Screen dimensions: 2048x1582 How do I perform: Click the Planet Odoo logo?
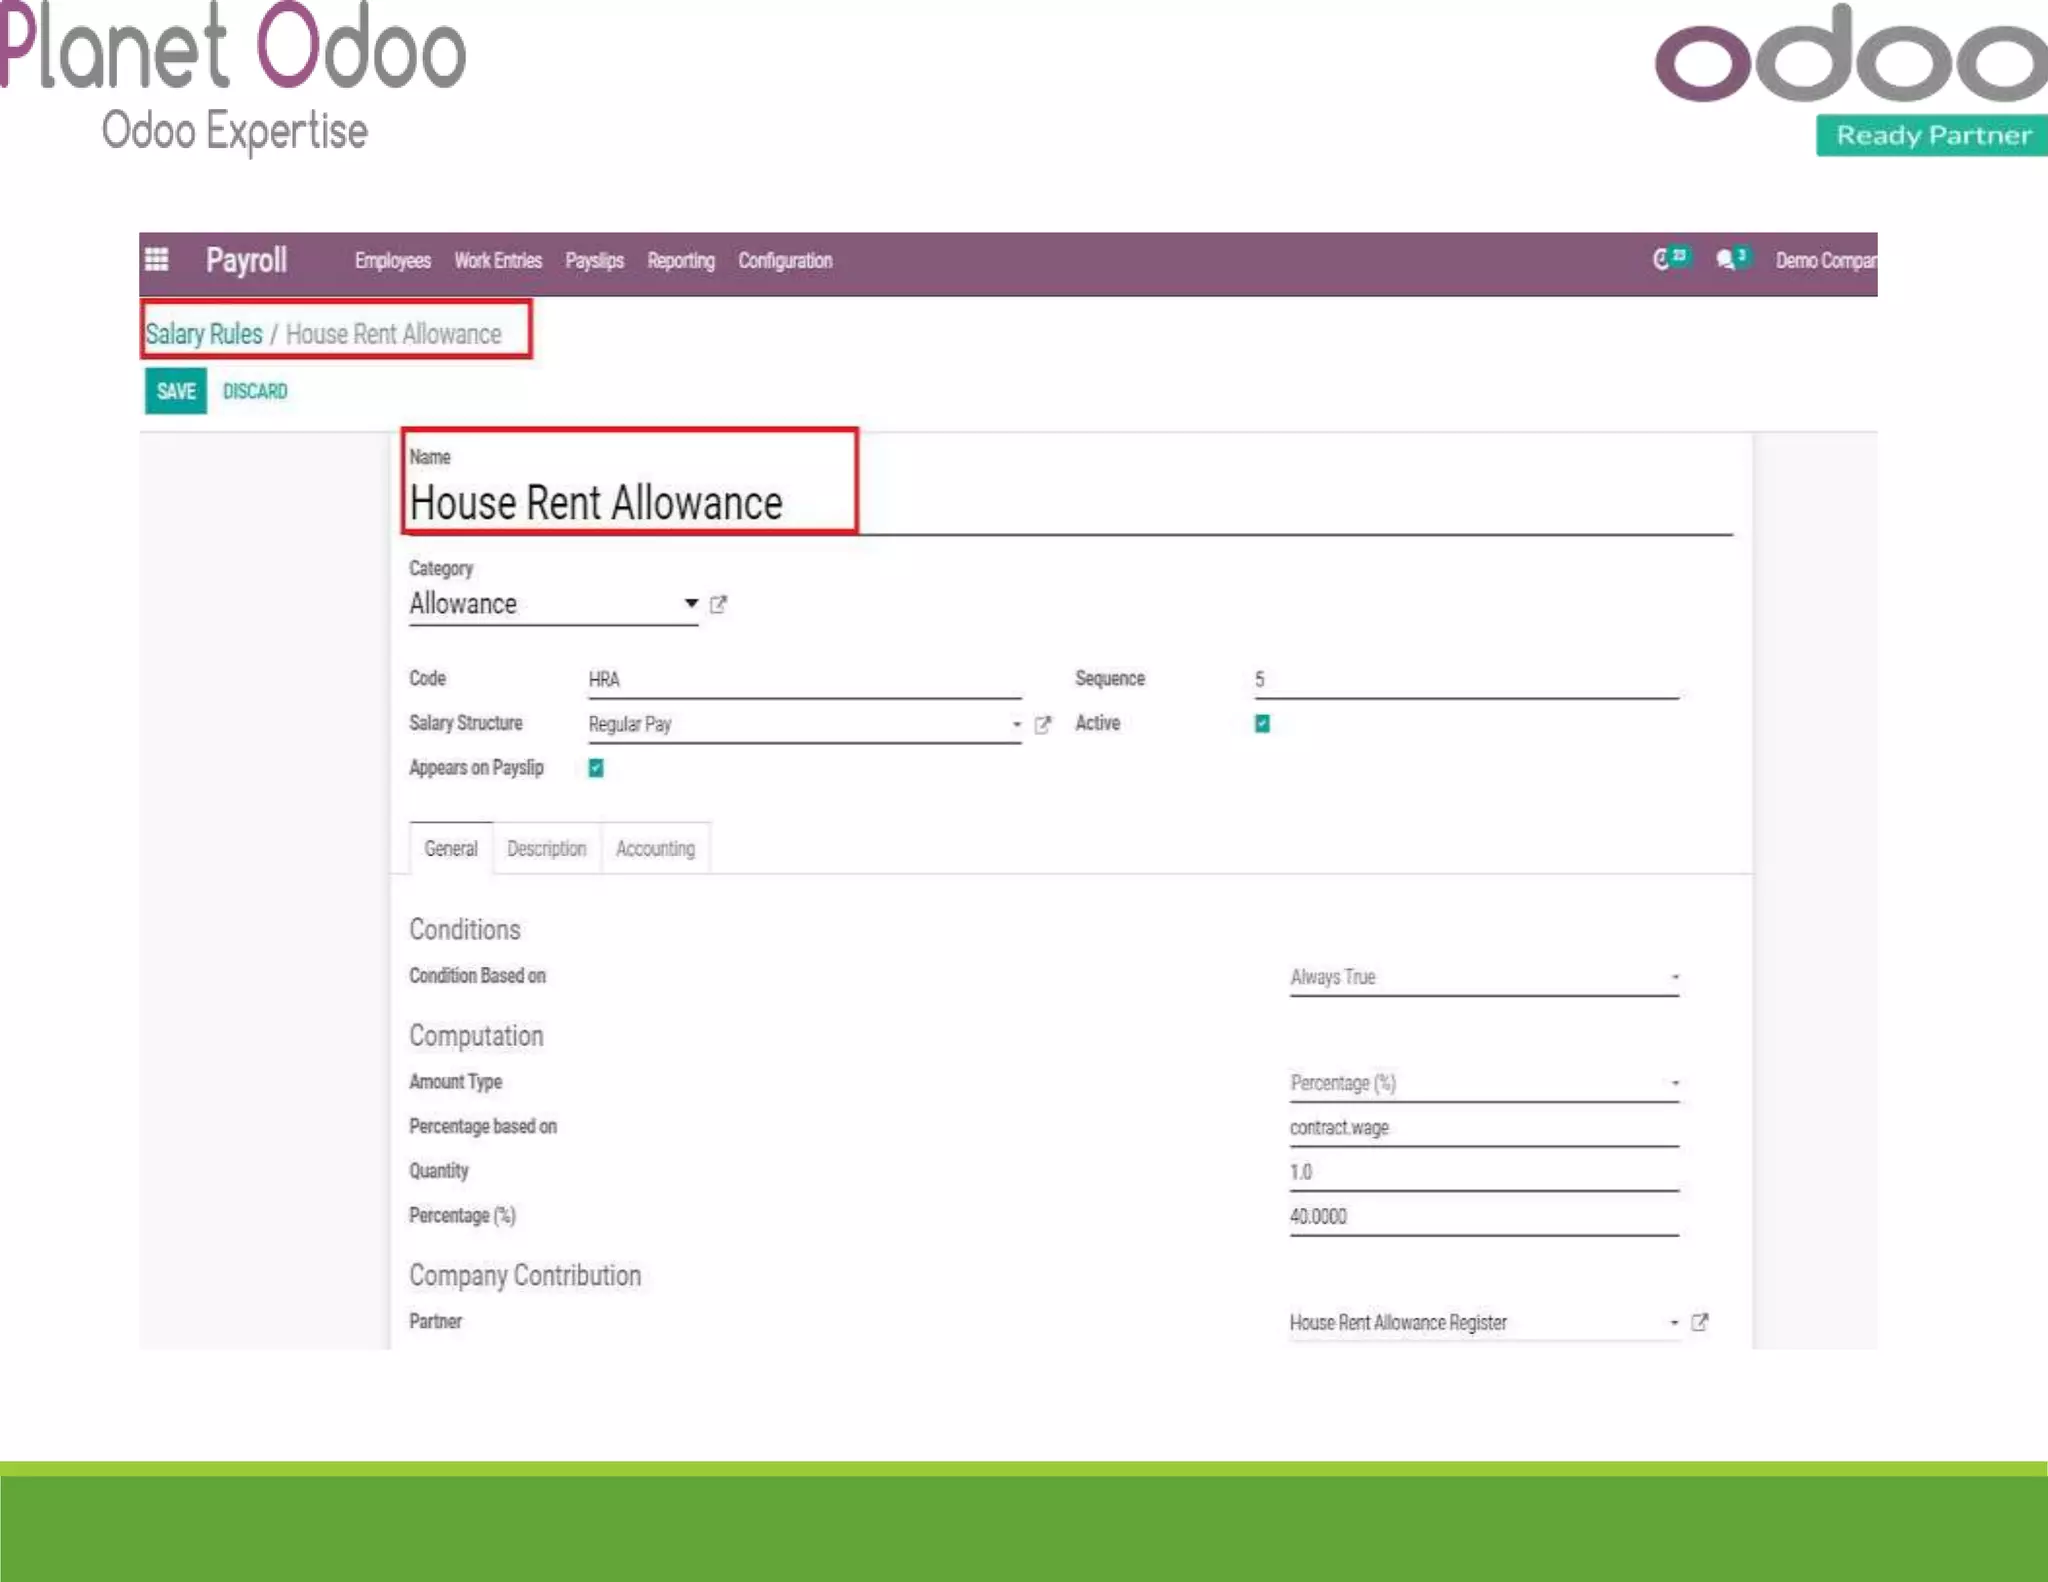233,75
